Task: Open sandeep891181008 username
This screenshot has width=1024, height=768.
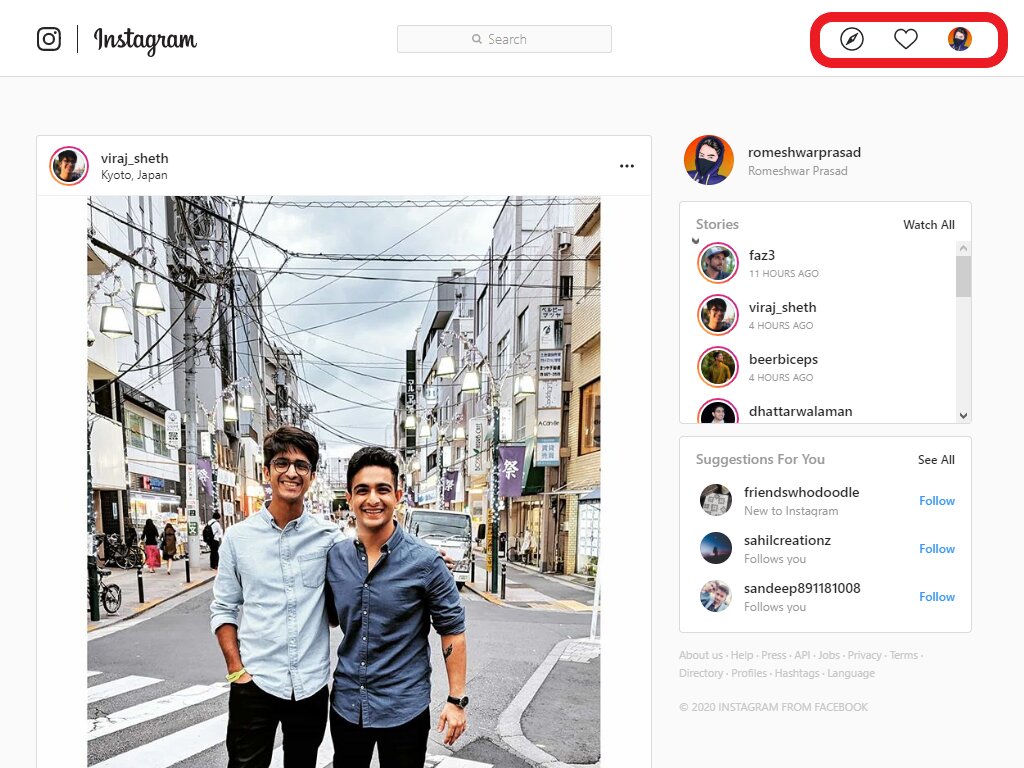Action: pos(802,588)
